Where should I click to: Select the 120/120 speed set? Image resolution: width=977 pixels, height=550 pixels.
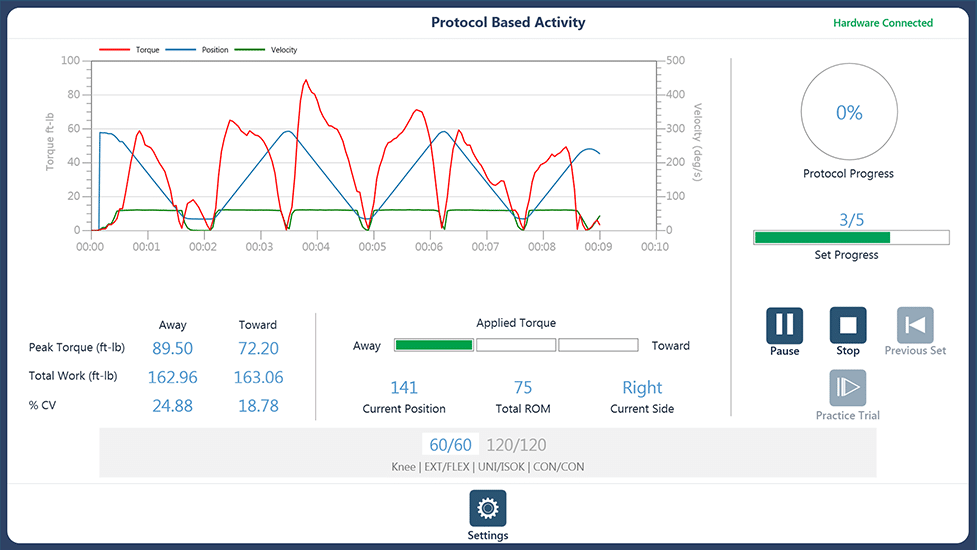[516, 445]
